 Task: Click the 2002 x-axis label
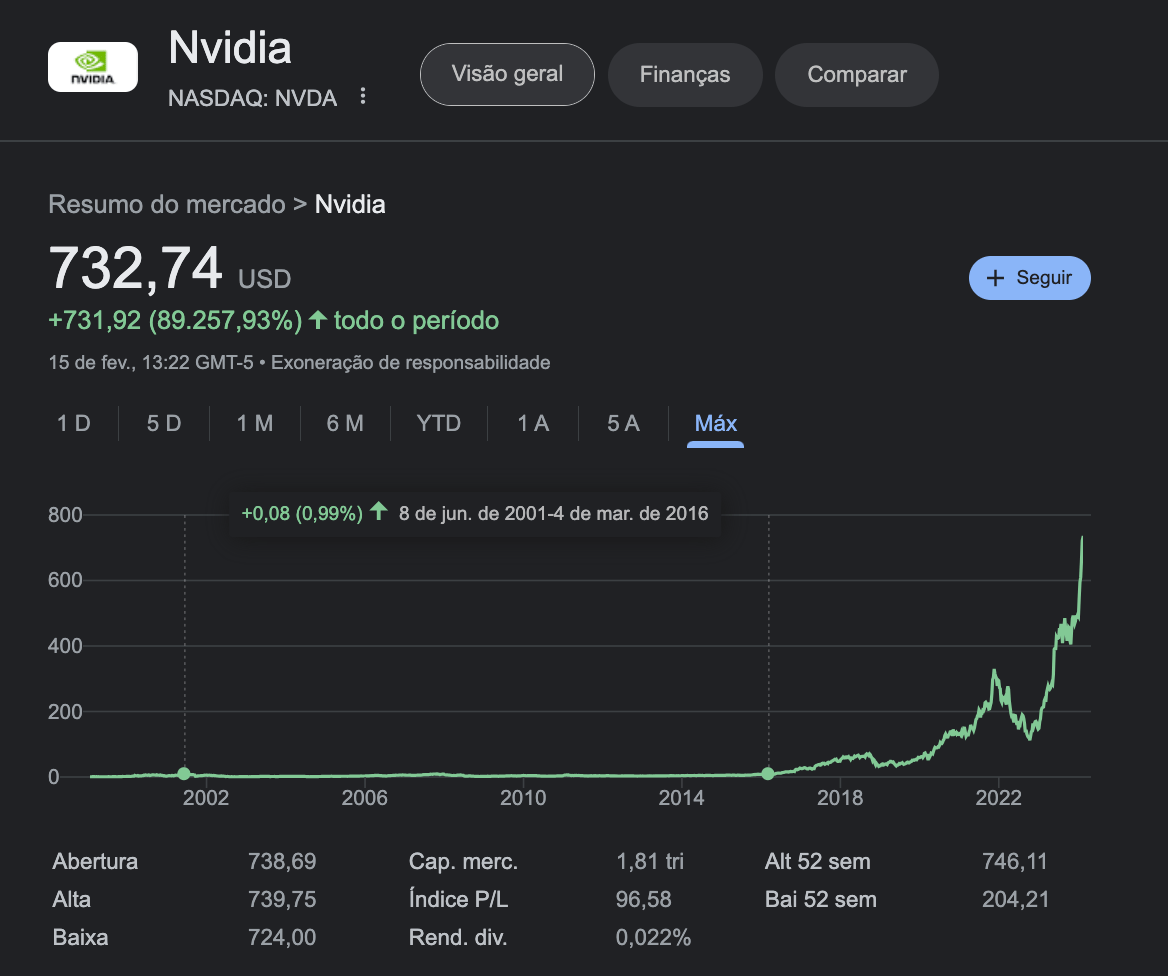[x=206, y=798]
